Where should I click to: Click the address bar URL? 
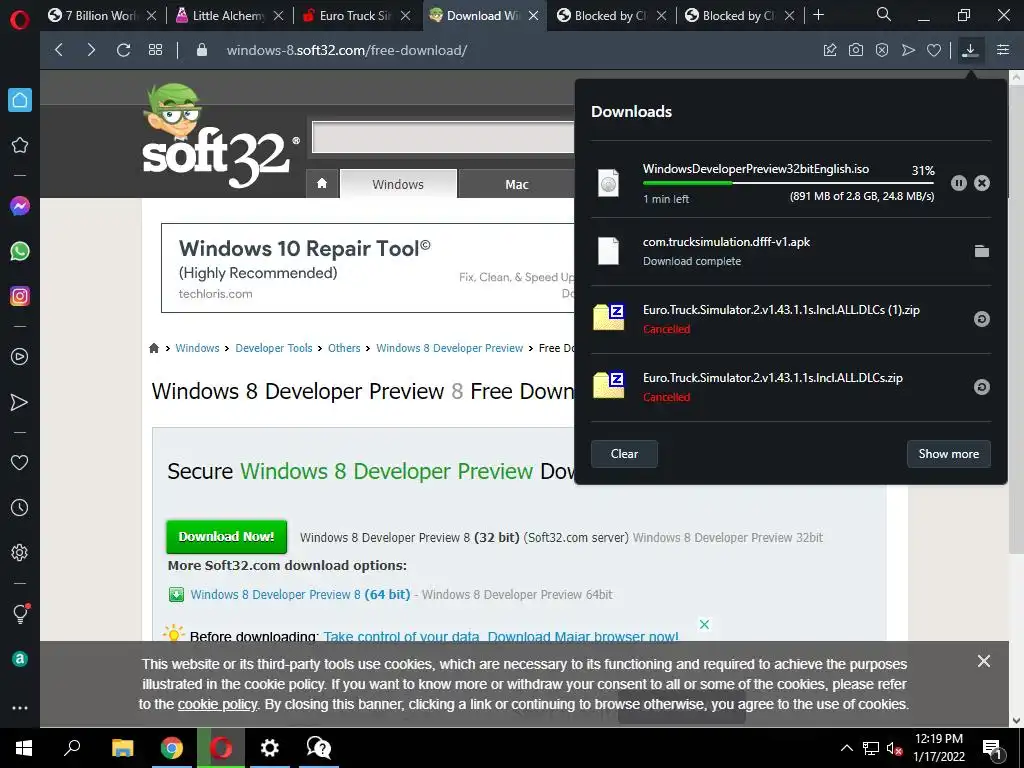tap(347, 50)
